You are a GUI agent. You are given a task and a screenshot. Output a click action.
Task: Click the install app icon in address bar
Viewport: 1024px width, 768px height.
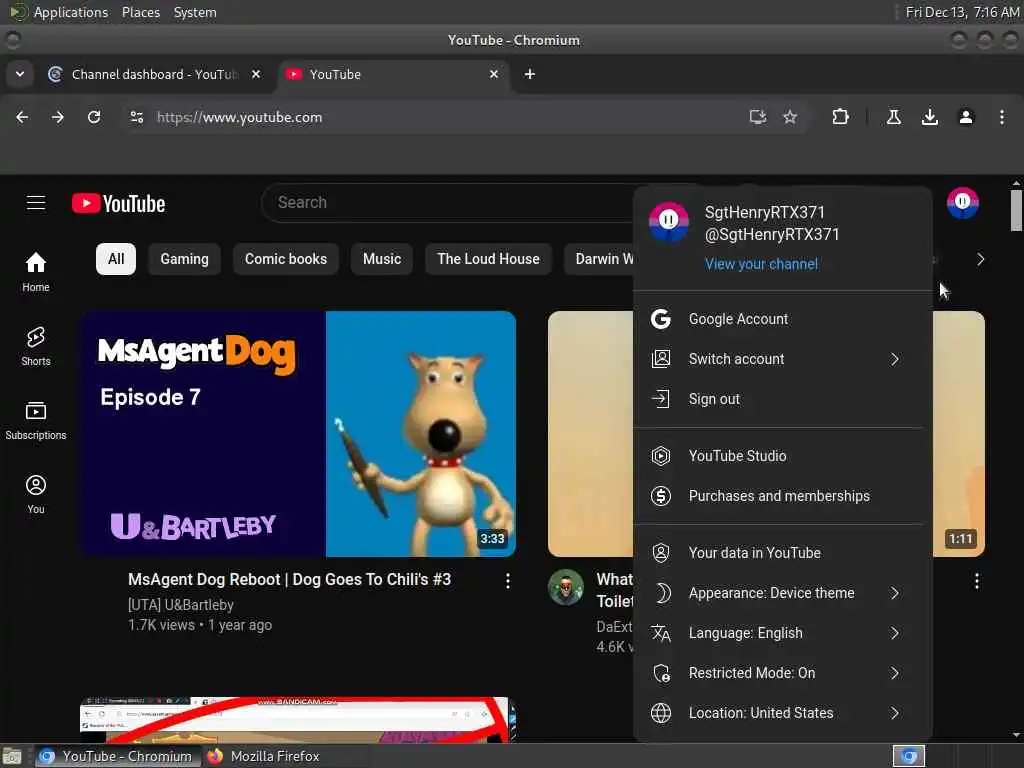[758, 117]
